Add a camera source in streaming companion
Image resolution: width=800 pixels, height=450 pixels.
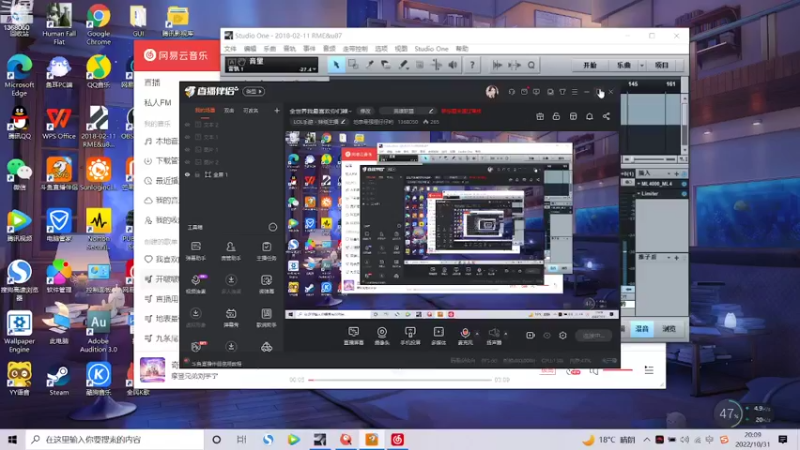(x=382, y=336)
